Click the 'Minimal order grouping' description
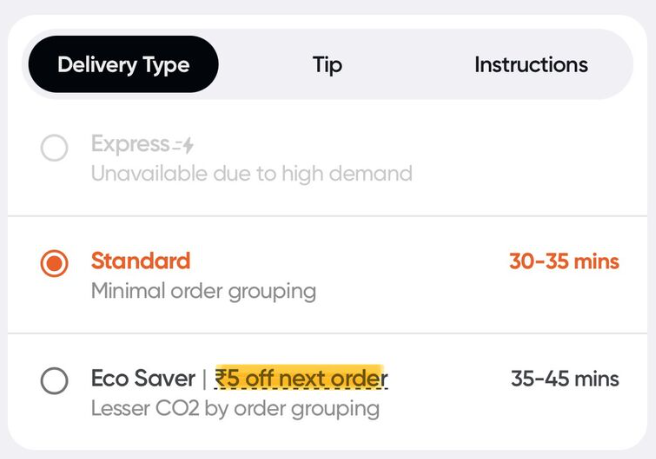Image resolution: width=656 pixels, height=459 pixels. click(x=203, y=291)
